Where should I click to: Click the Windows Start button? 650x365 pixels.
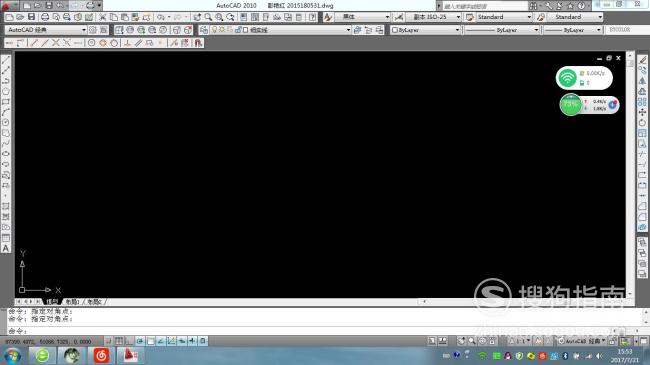[12, 356]
